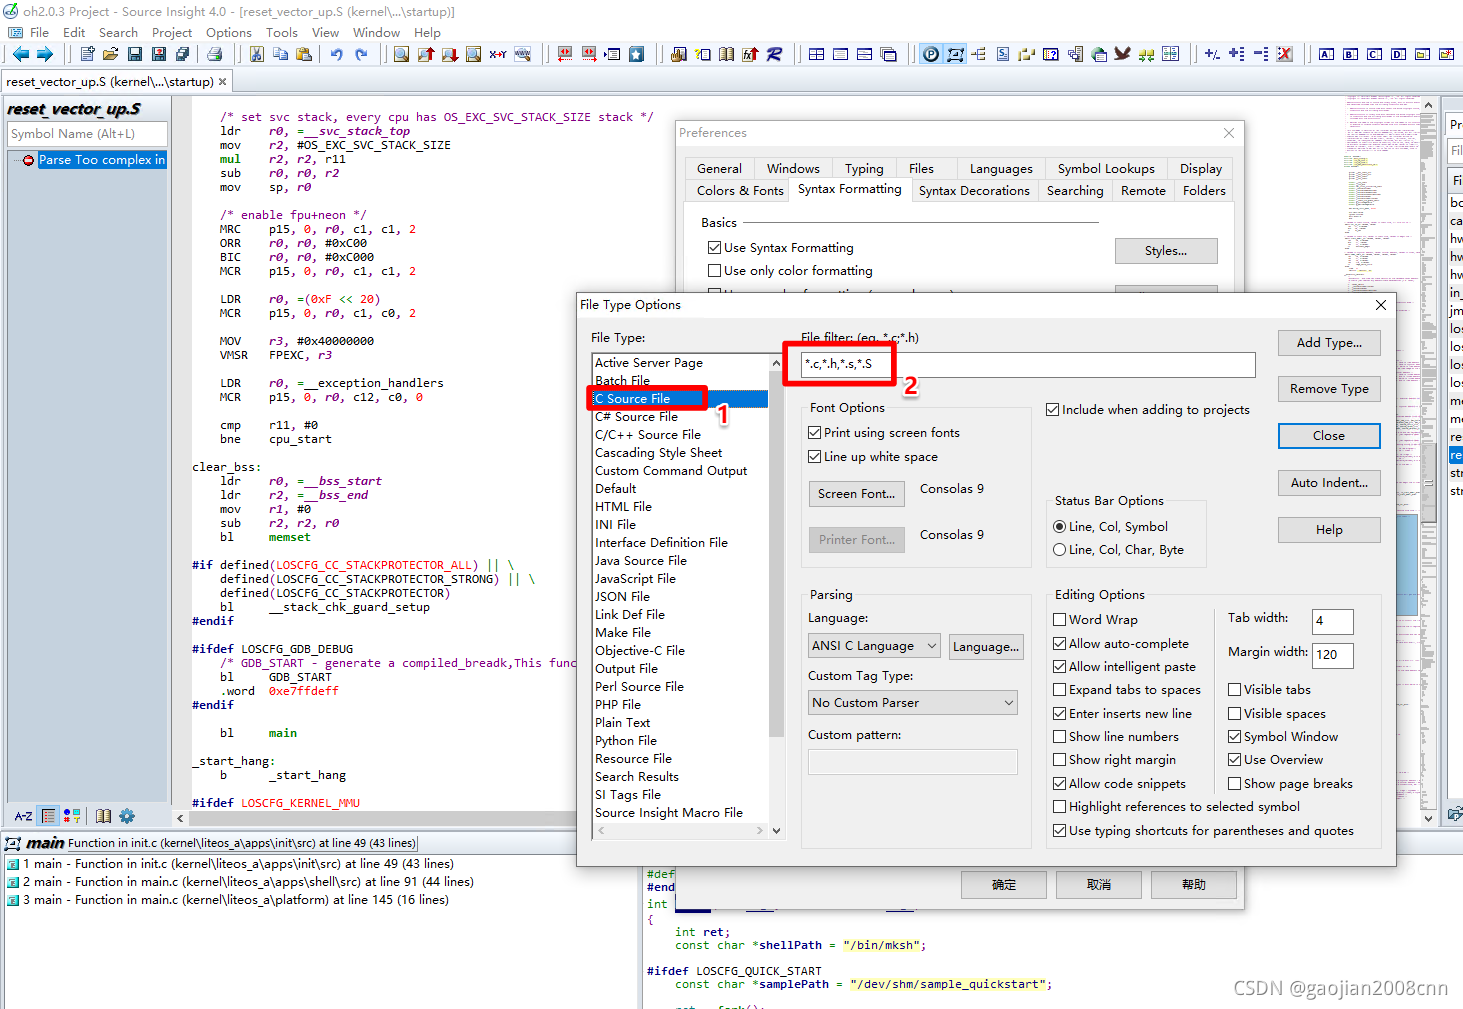Image resolution: width=1463 pixels, height=1009 pixels.
Task: Open the Tools menu
Action: pyautogui.click(x=281, y=32)
